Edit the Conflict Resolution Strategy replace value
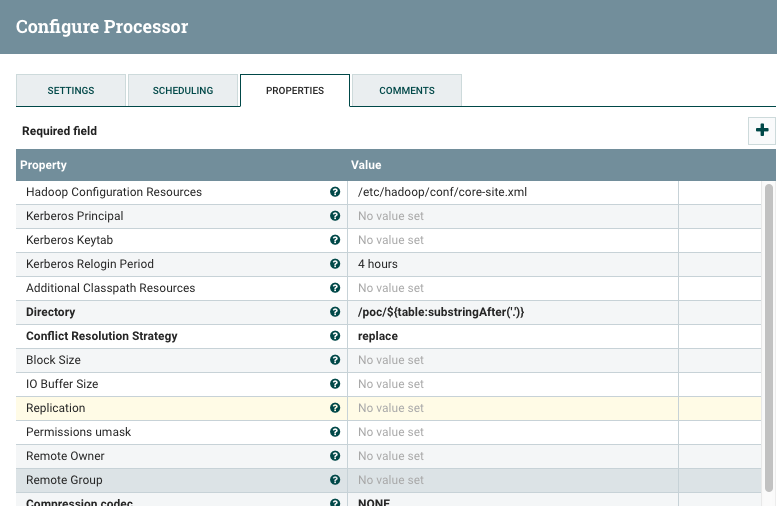The image size is (777, 515). (x=512, y=336)
